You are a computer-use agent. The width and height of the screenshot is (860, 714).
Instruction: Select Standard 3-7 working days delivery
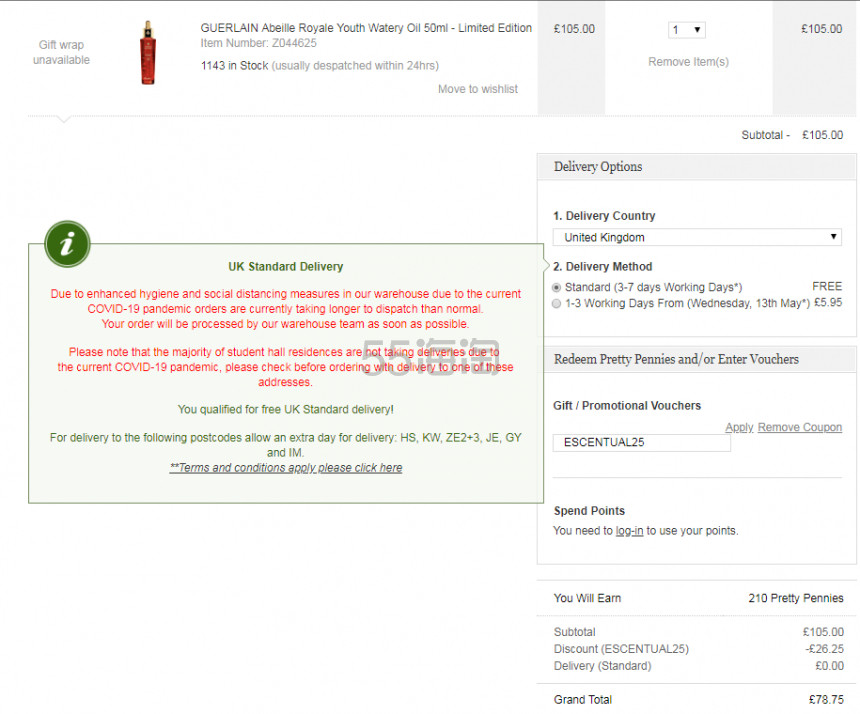pyautogui.click(x=557, y=287)
